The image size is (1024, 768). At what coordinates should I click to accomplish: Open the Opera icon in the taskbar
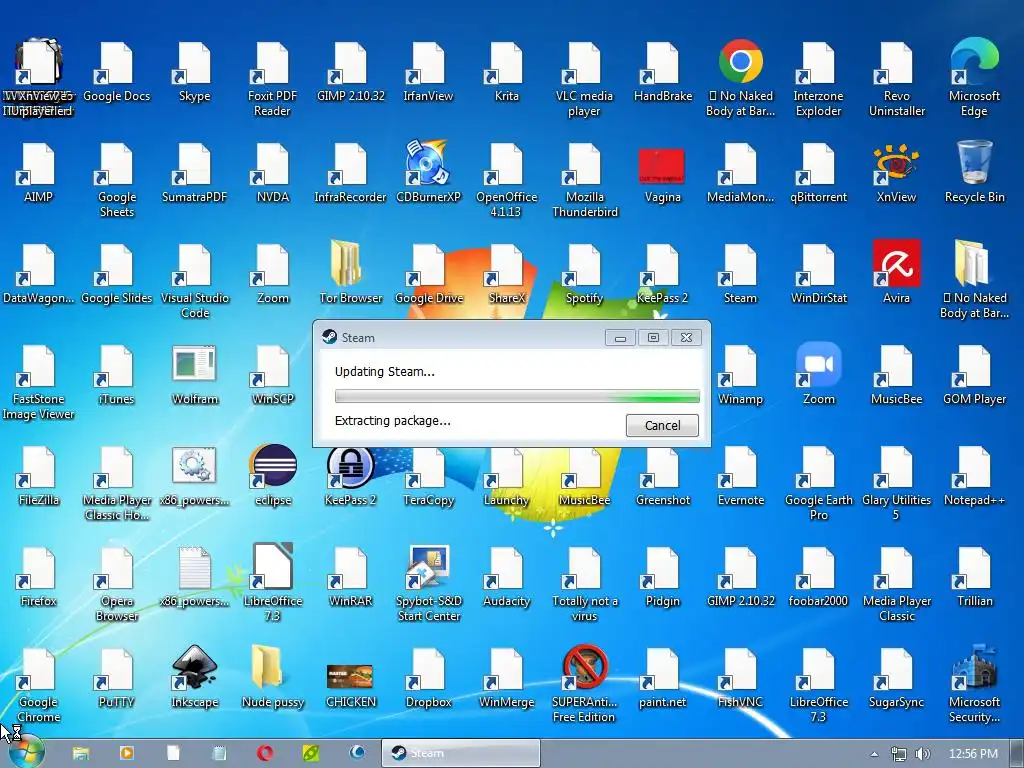point(265,753)
